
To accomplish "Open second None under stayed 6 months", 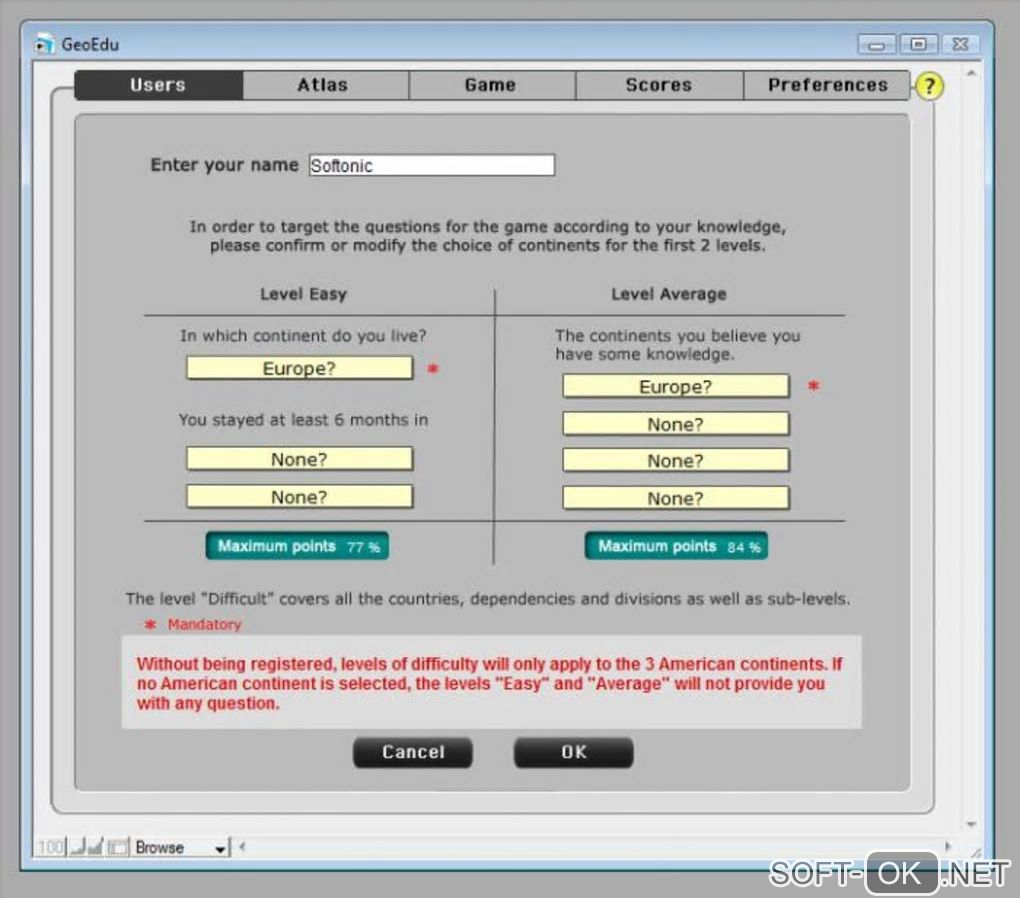I will pos(299,497).
